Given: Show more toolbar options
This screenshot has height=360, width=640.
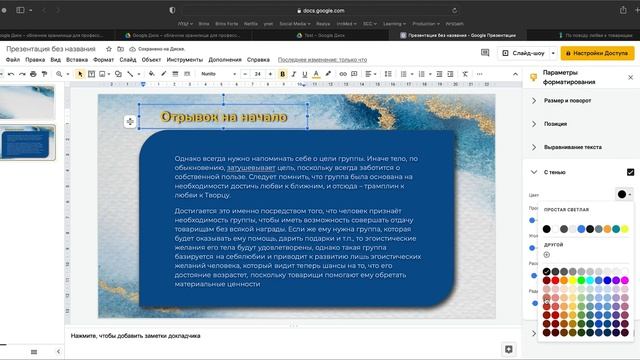Looking at the screenshot, I should coord(480,74).
